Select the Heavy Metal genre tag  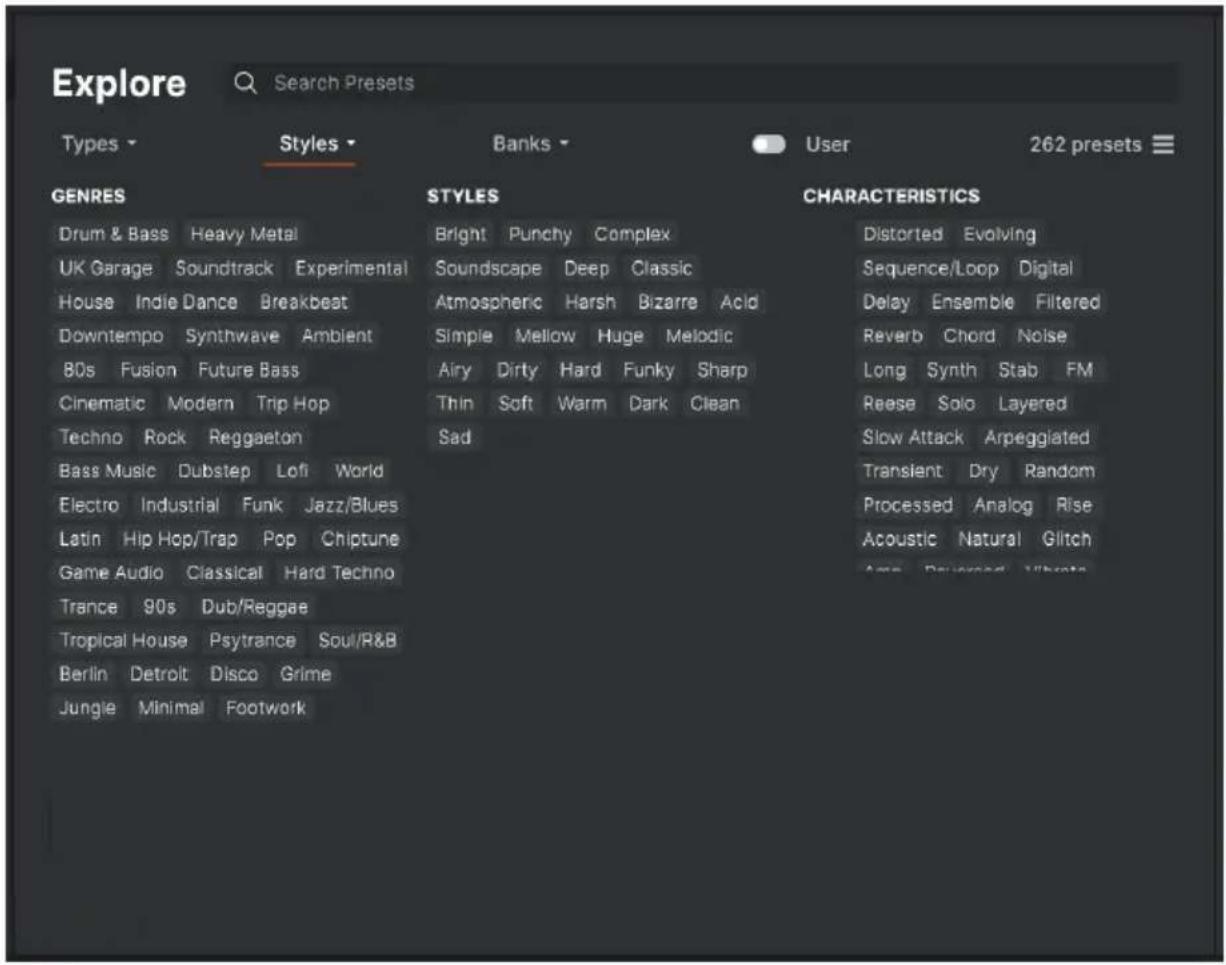244,235
